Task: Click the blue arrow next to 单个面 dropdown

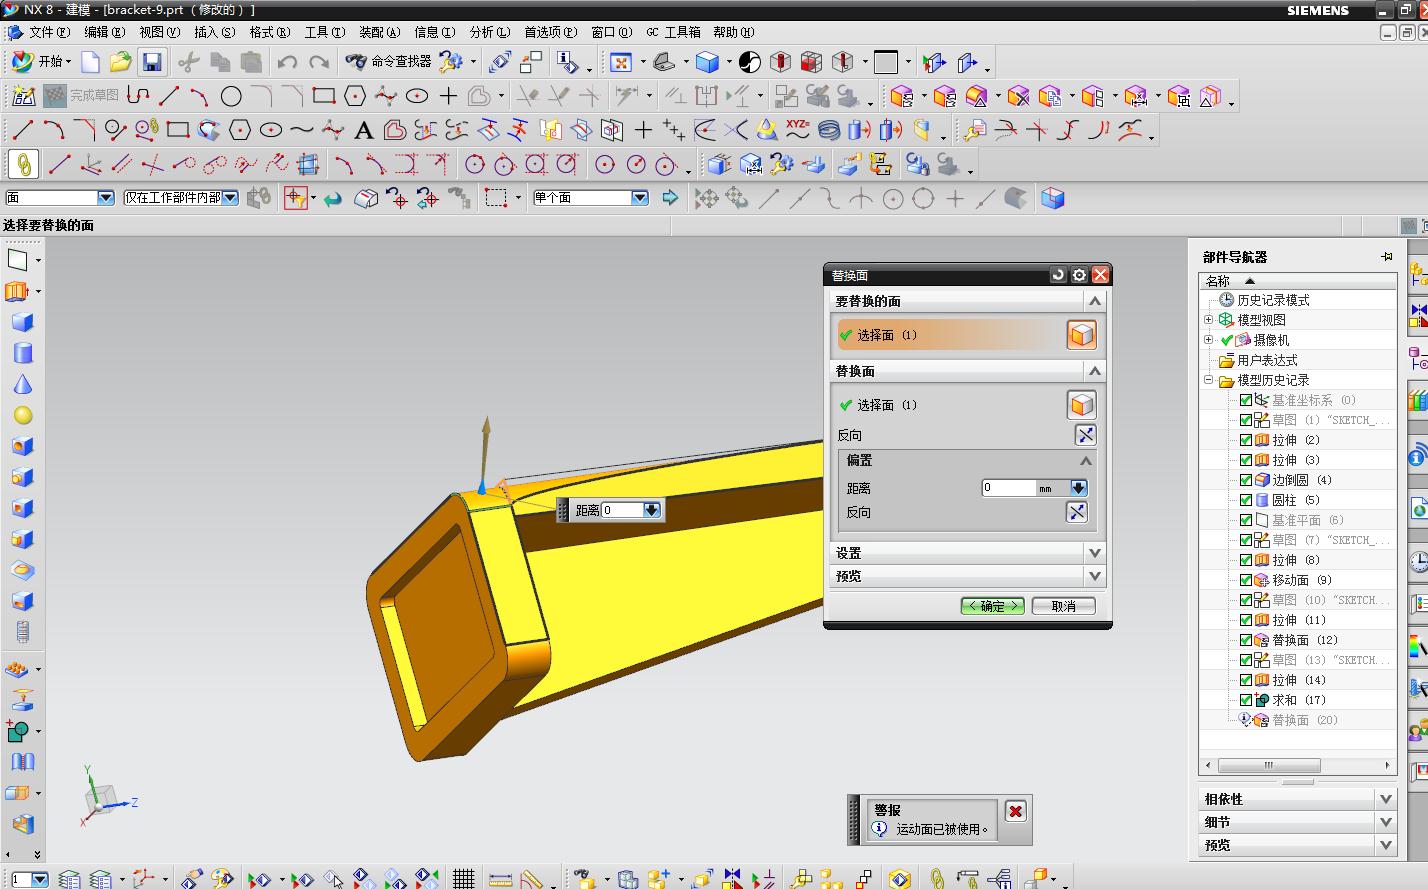Action: coord(670,198)
